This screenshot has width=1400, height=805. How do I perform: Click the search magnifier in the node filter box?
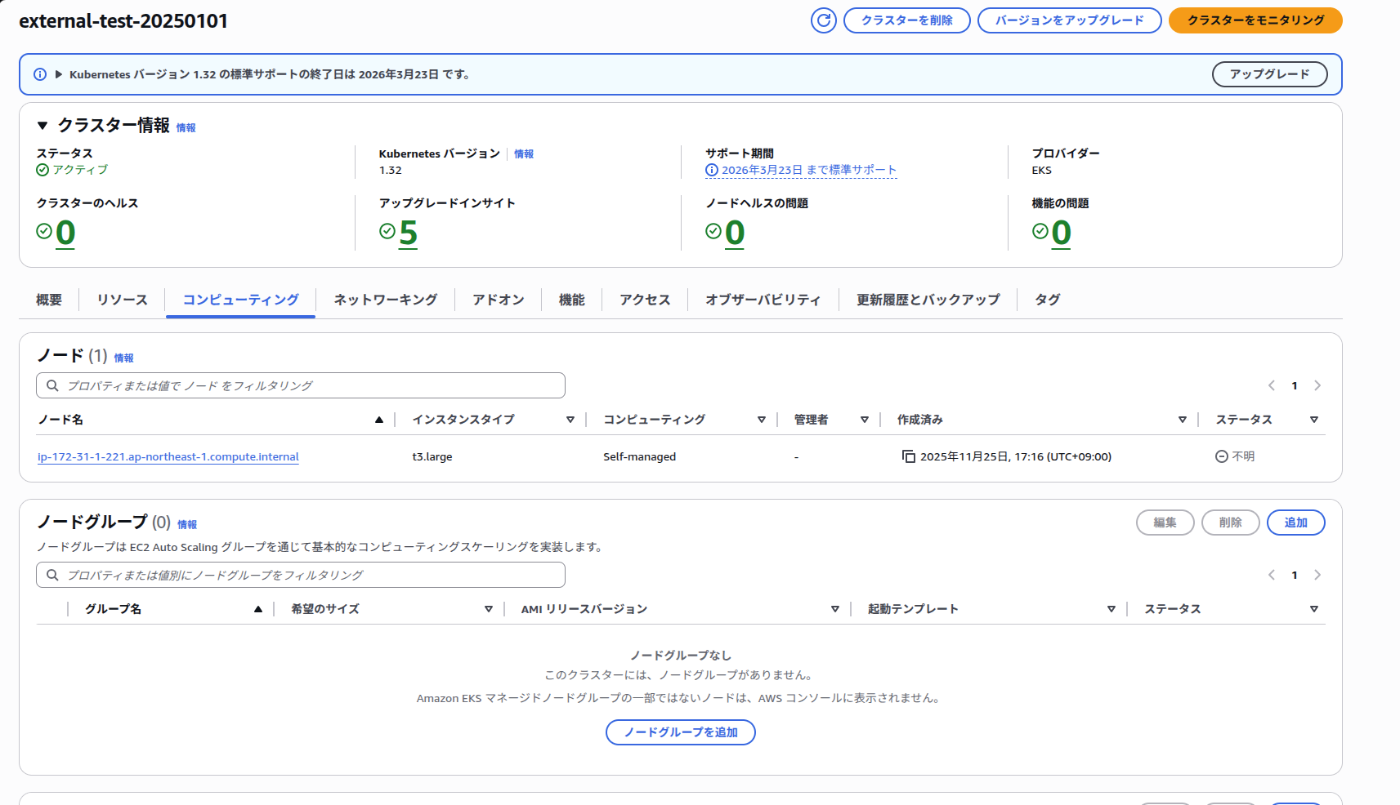(52, 385)
